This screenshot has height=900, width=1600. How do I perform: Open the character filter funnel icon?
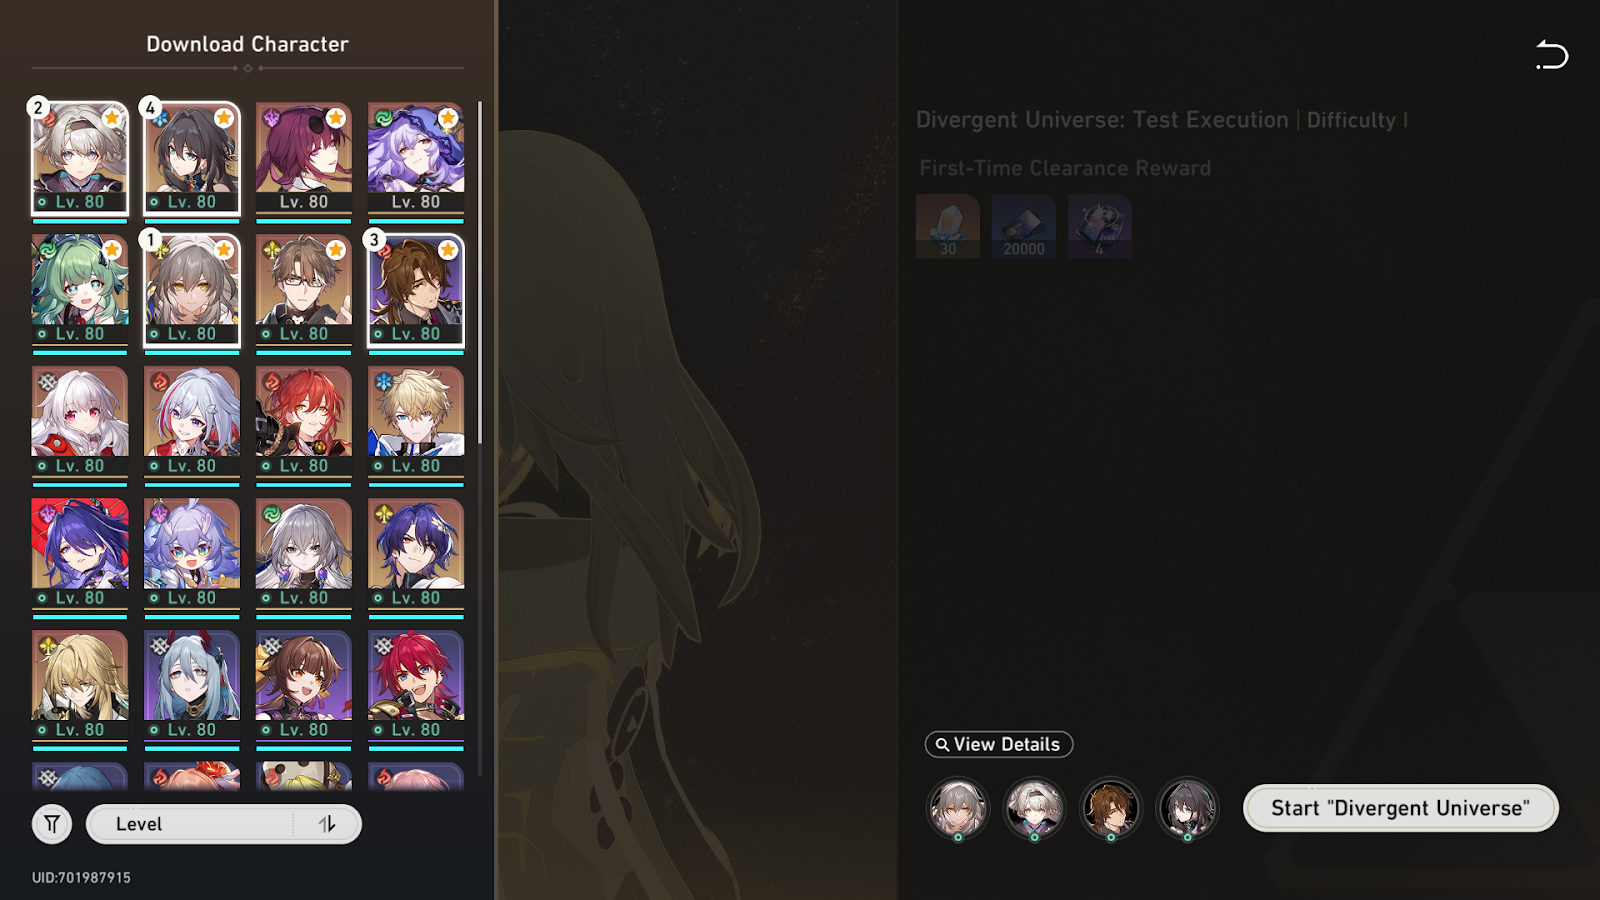(52, 824)
